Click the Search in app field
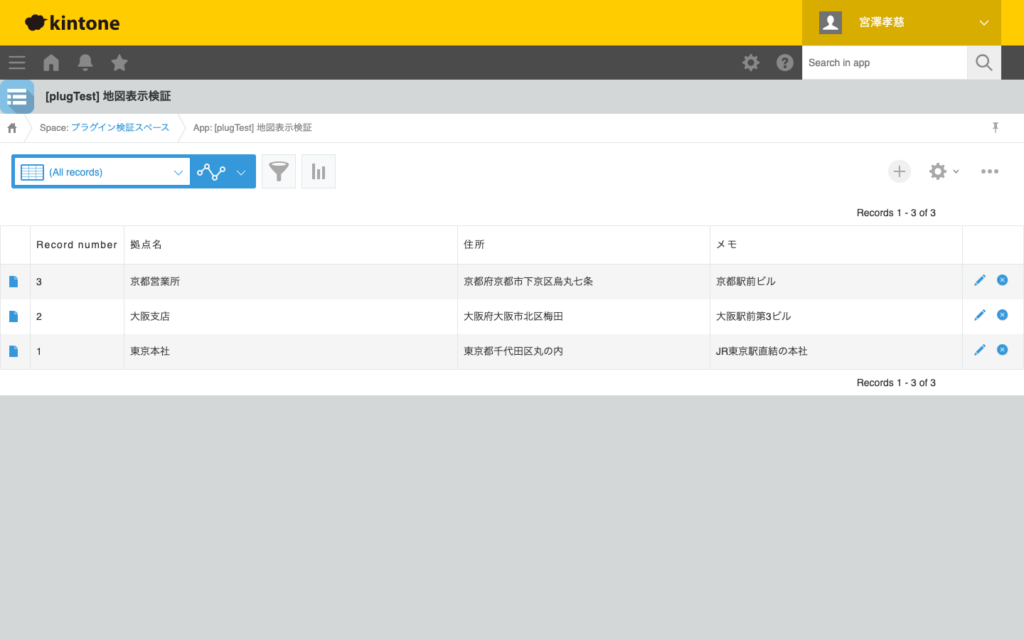 click(884, 63)
